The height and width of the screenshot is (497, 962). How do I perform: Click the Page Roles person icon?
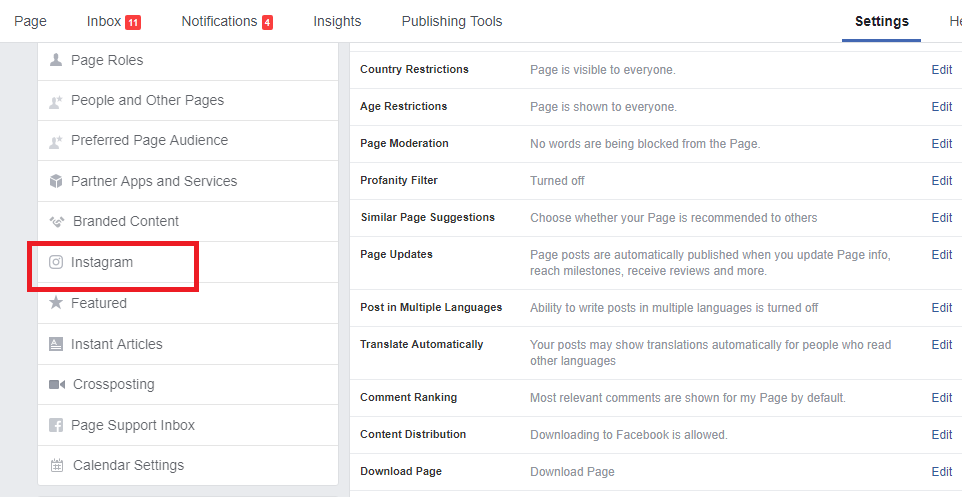pyautogui.click(x=56, y=60)
